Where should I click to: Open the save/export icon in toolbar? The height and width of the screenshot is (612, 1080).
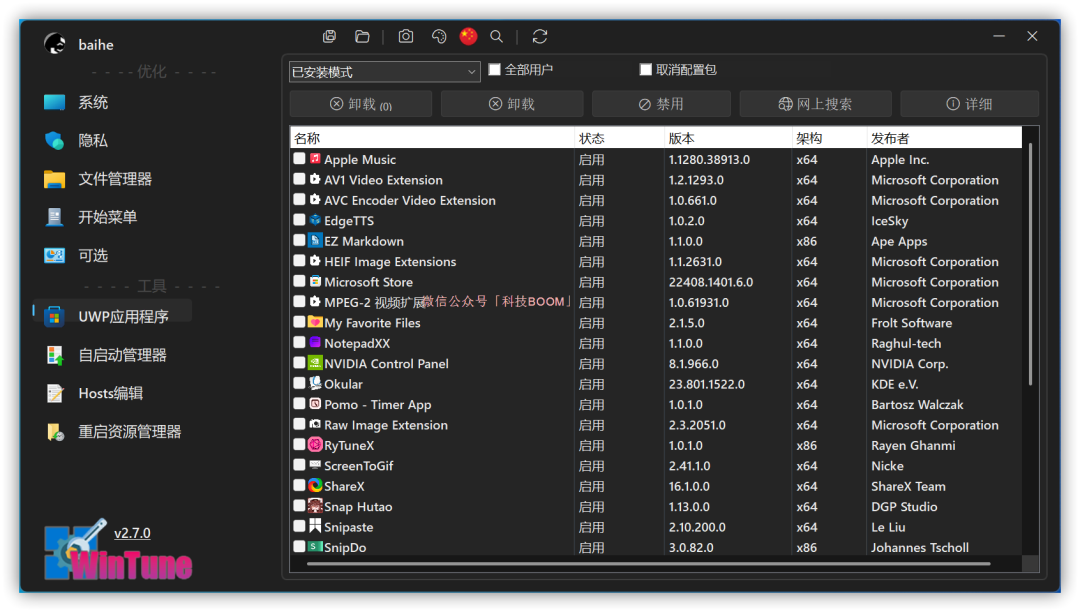coord(329,36)
